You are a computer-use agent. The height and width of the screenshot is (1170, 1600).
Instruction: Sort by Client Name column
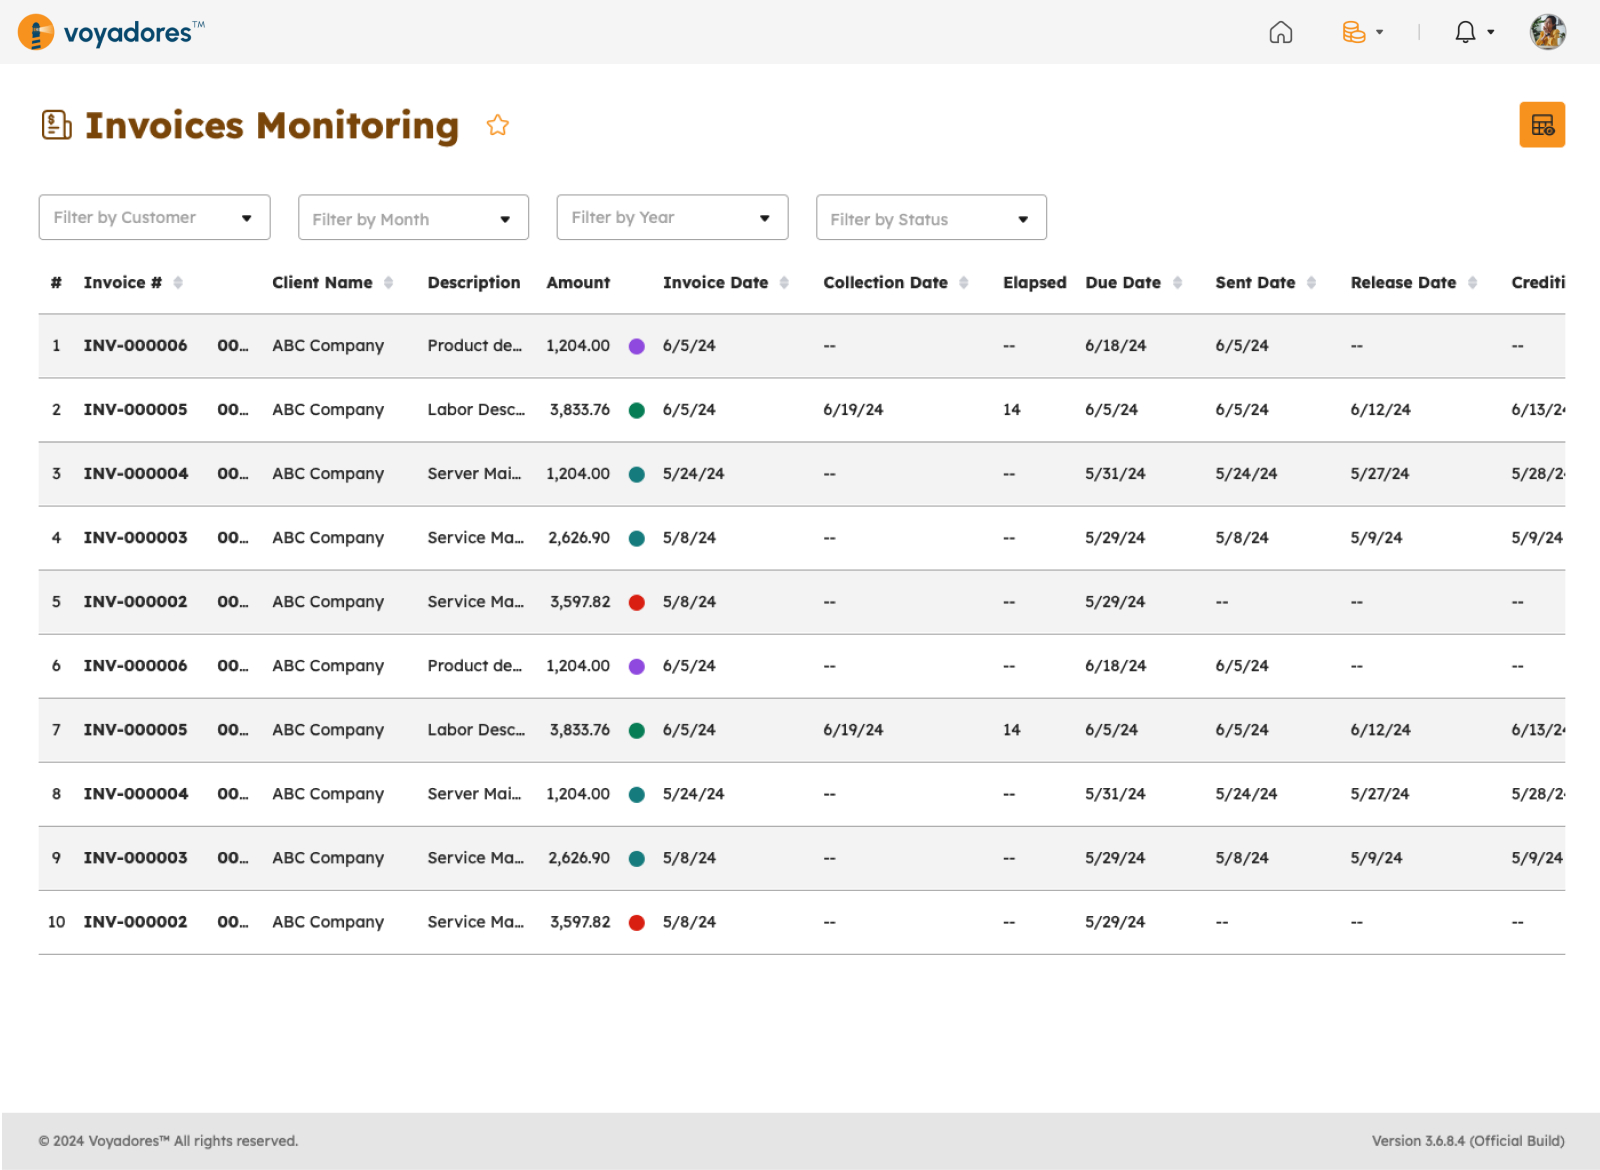389,283
